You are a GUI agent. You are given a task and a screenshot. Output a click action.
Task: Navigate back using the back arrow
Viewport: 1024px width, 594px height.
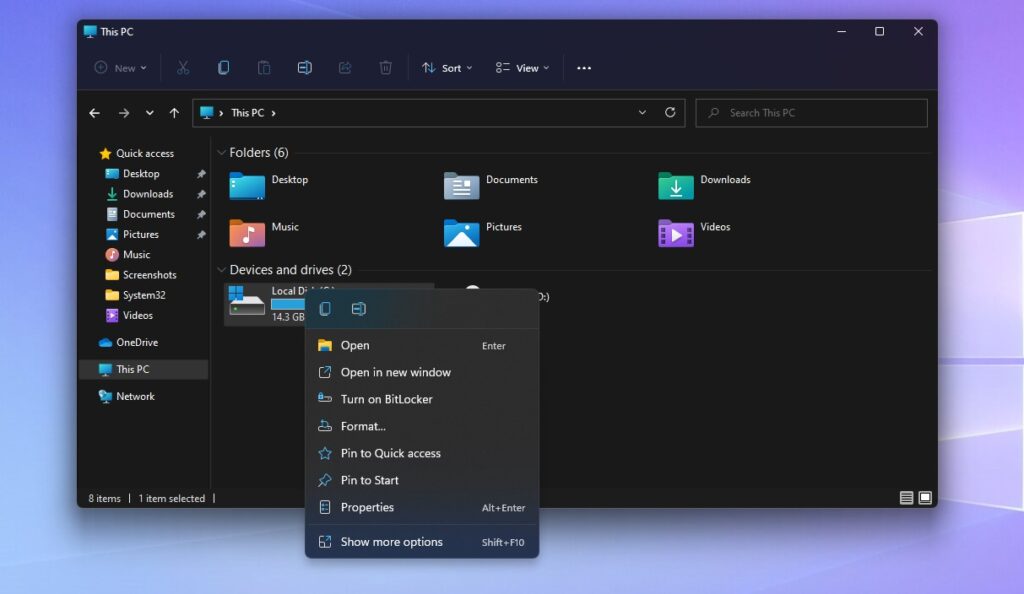point(94,113)
